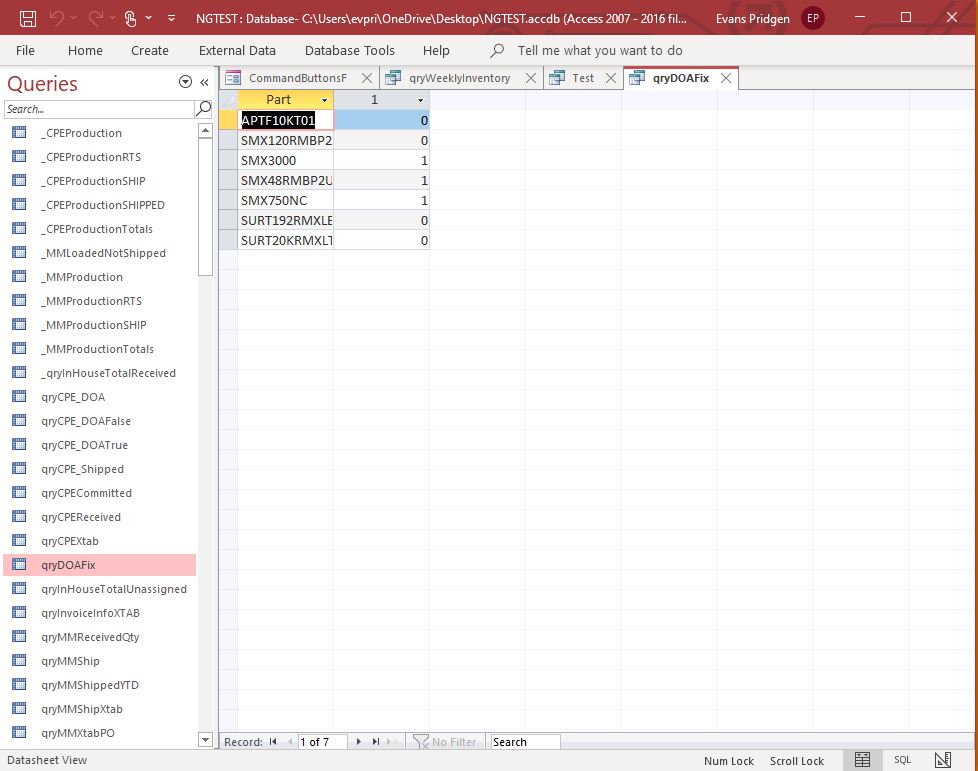978x771 pixels.
Task: Close the CommandButtonsF tab
Action: click(367, 78)
